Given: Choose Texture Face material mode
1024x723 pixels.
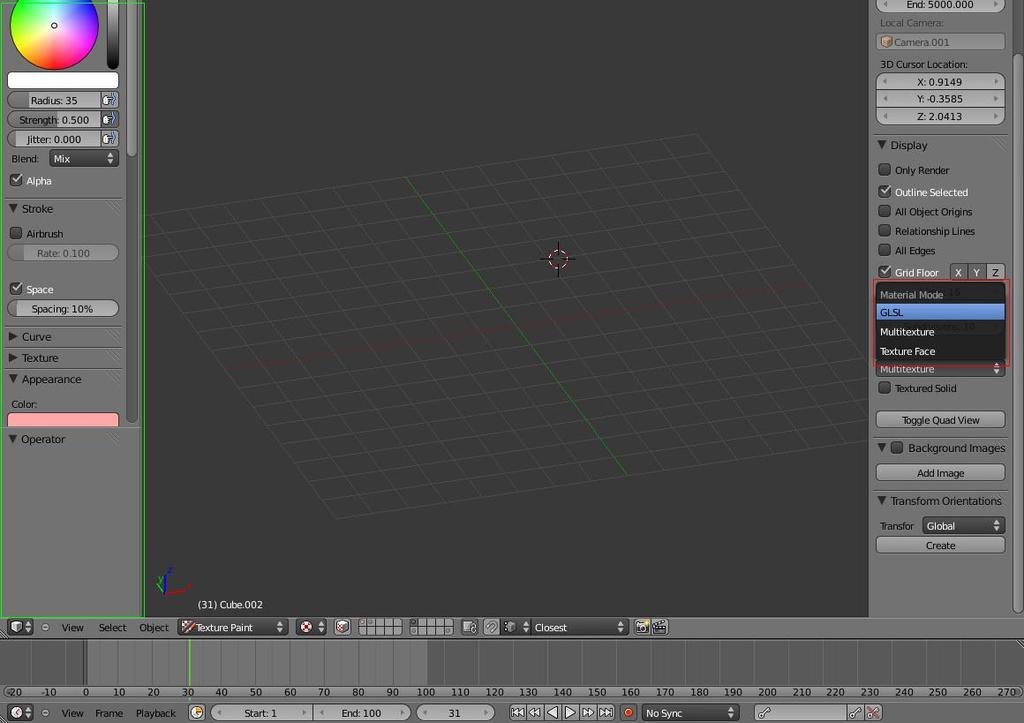Looking at the screenshot, I should 940,351.
